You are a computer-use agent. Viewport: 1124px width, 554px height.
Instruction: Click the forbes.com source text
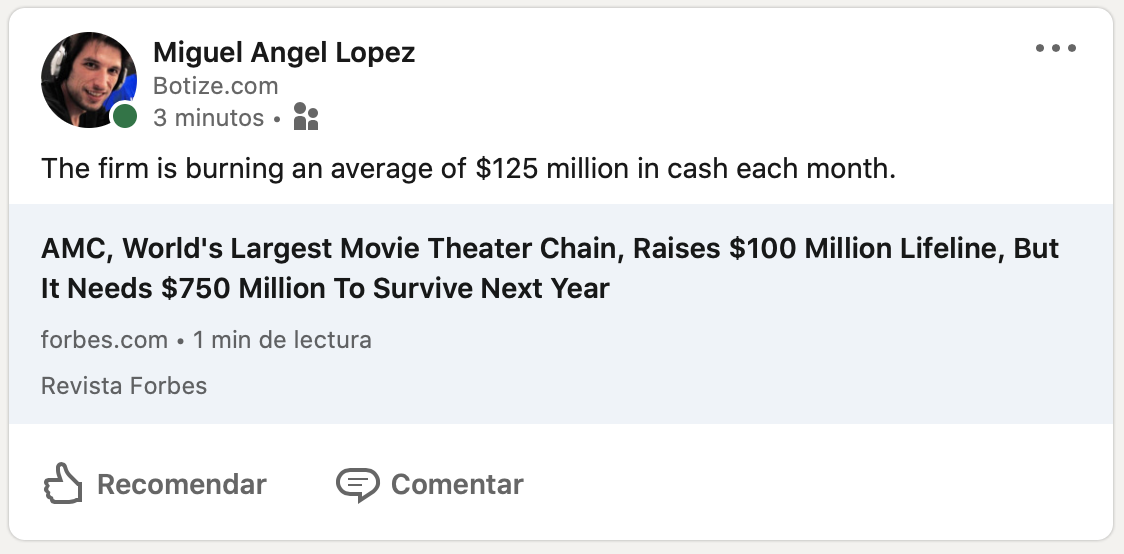pyautogui.click(x=104, y=339)
